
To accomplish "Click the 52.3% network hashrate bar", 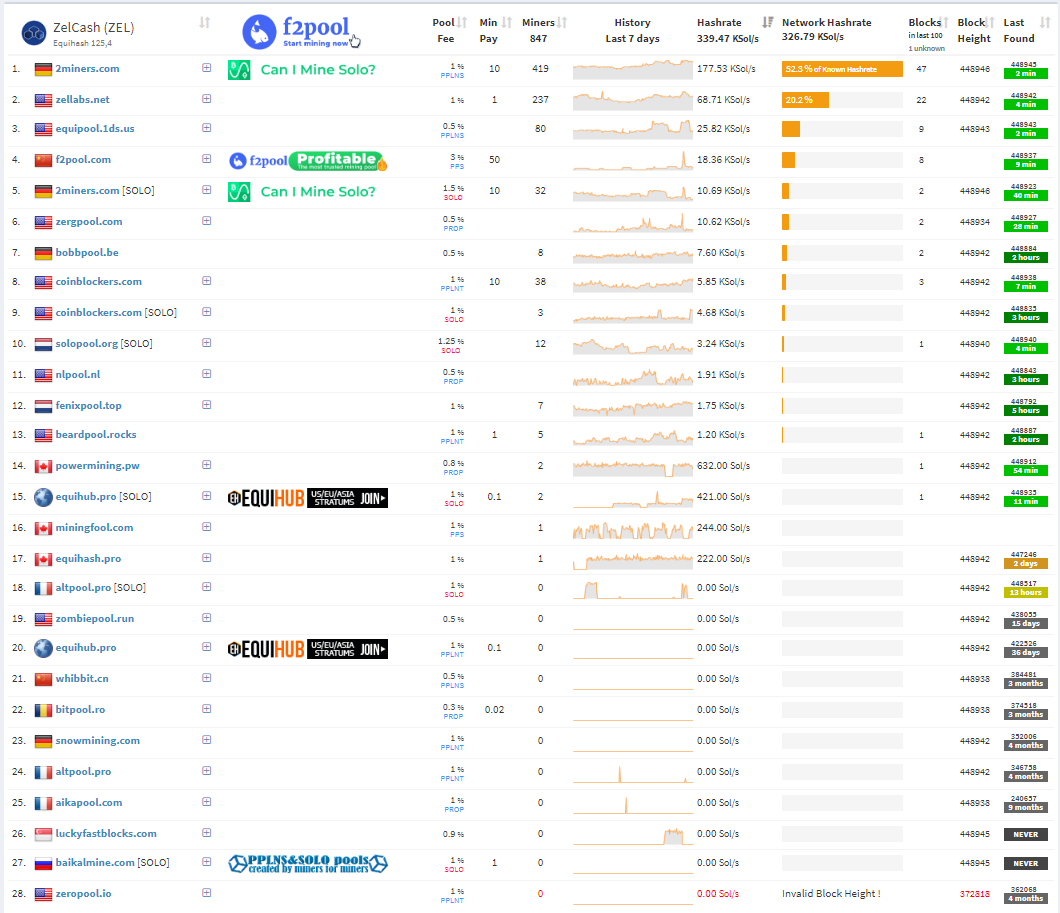I will coord(842,69).
